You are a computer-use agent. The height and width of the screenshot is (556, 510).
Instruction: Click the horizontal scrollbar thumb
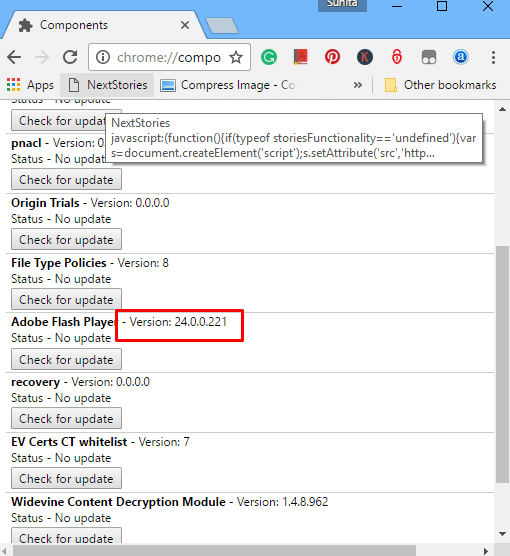click(214, 551)
